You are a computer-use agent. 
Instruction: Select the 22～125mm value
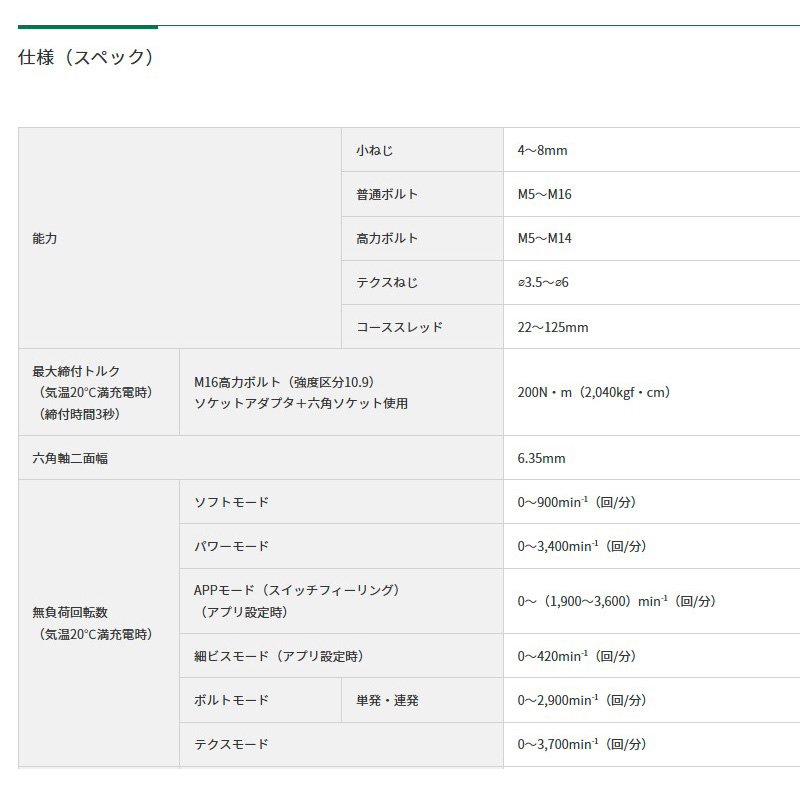click(x=553, y=327)
